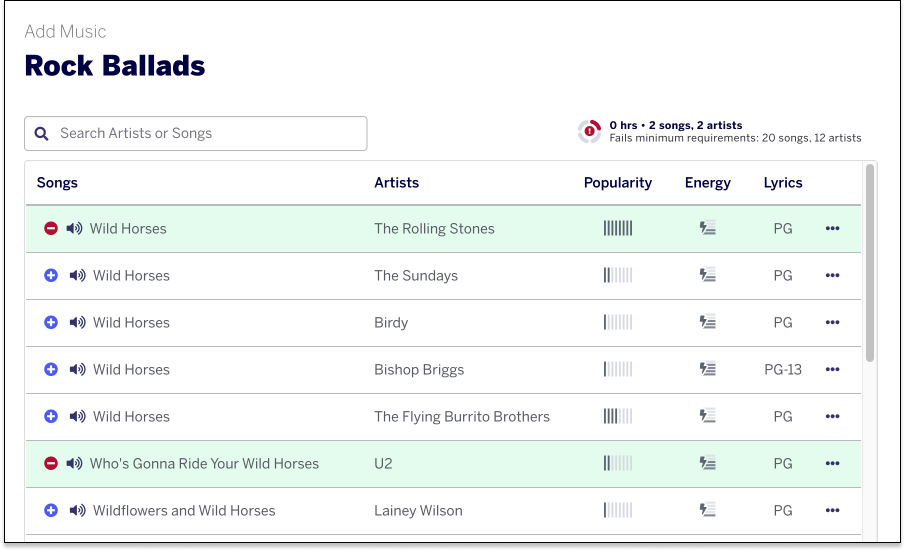Preview Lainey Wilson's song audio
Screen dimensions: 905x551
pos(77,511)
